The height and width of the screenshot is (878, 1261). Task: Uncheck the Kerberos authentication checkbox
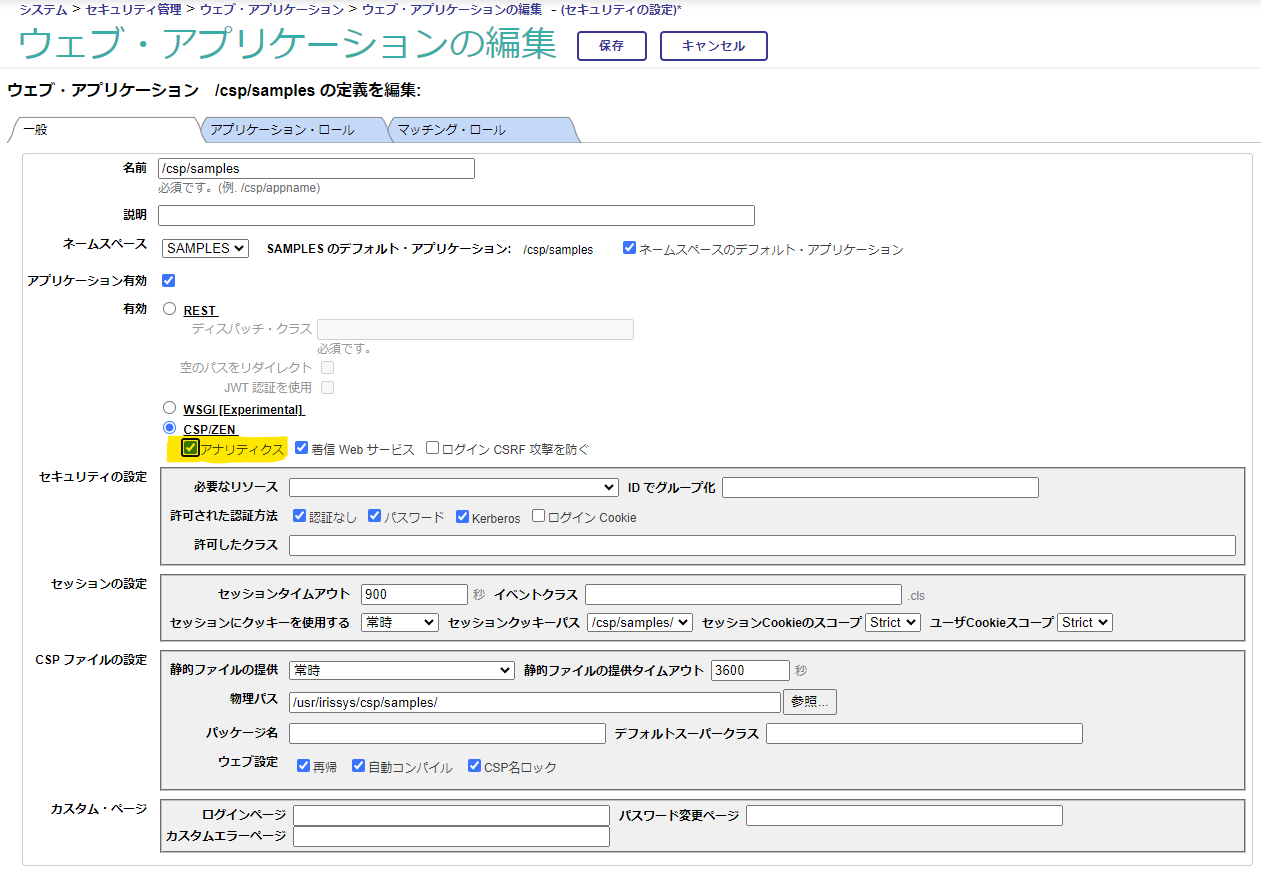pyautogui.click(x=462, y=516)
